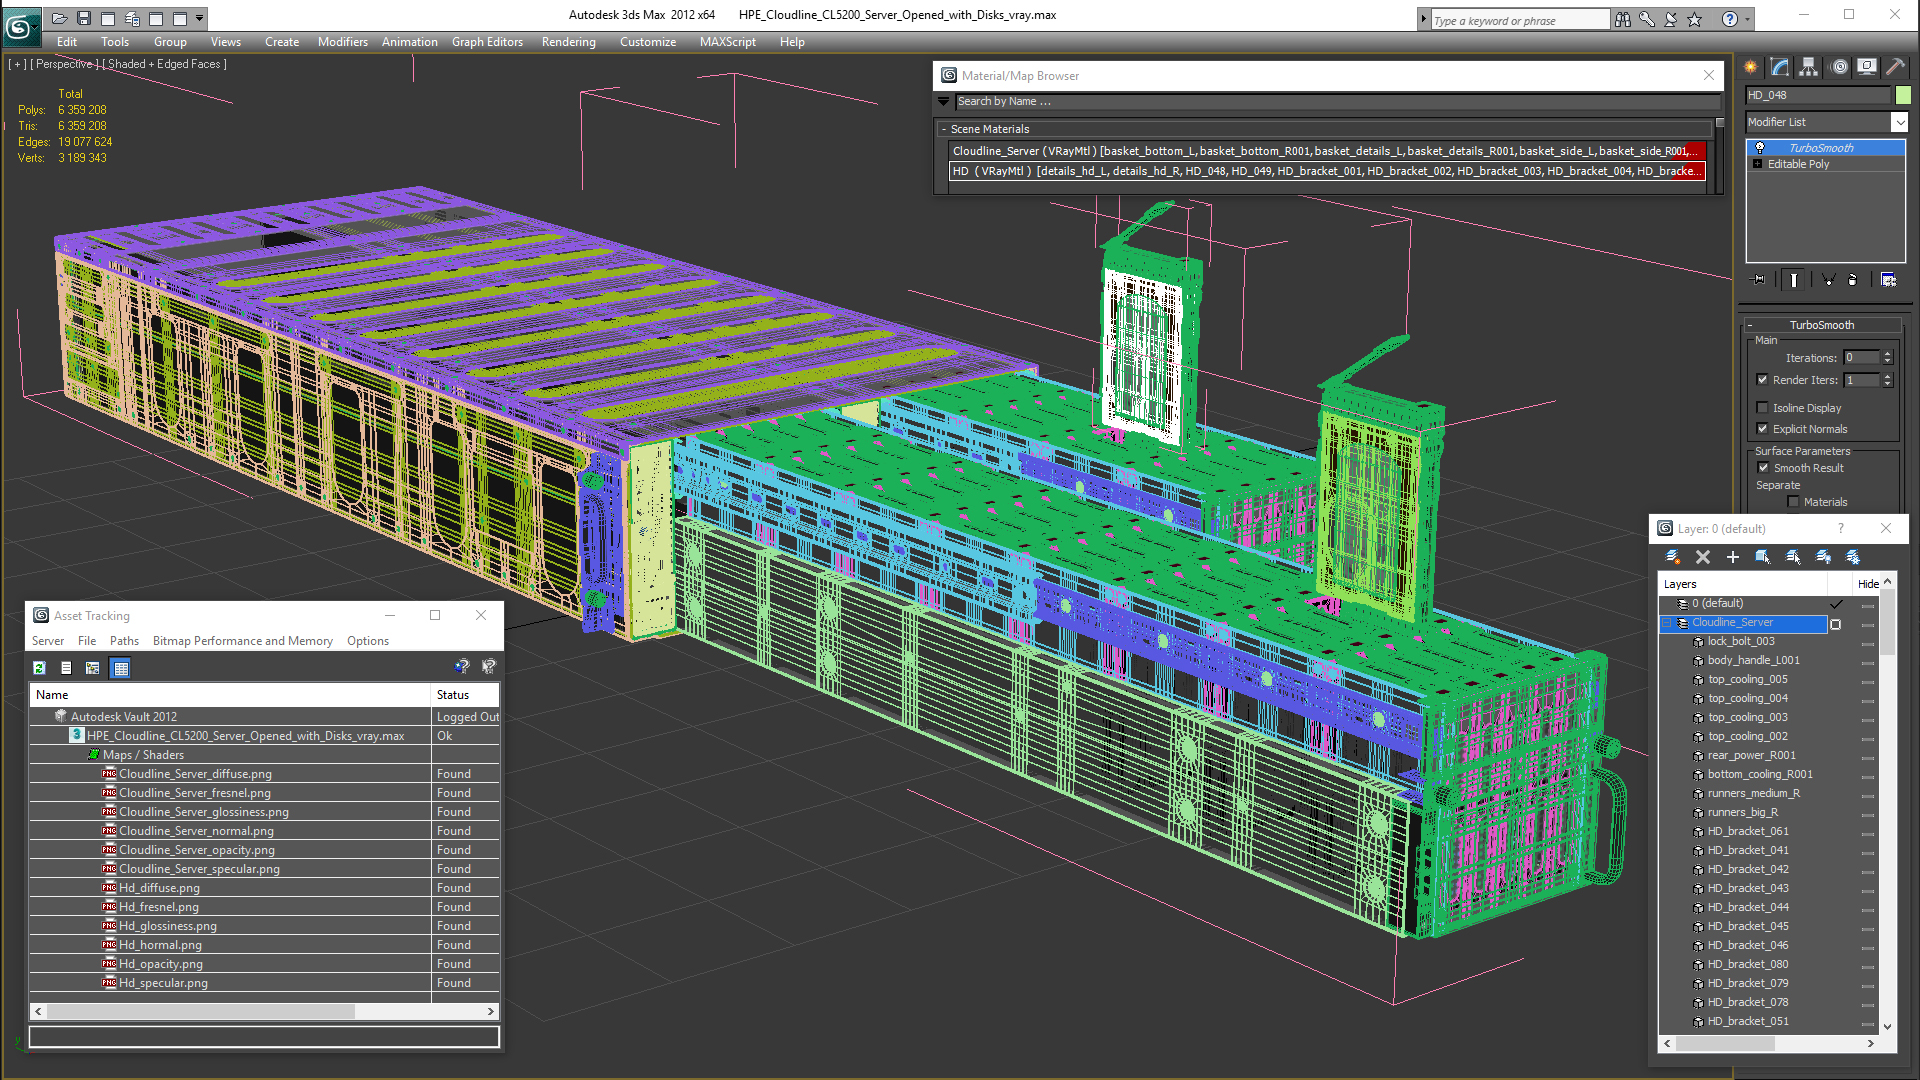Click the HD_048 object color swatch
Screen dimensions: 1920x1080
pos(1903,95)
